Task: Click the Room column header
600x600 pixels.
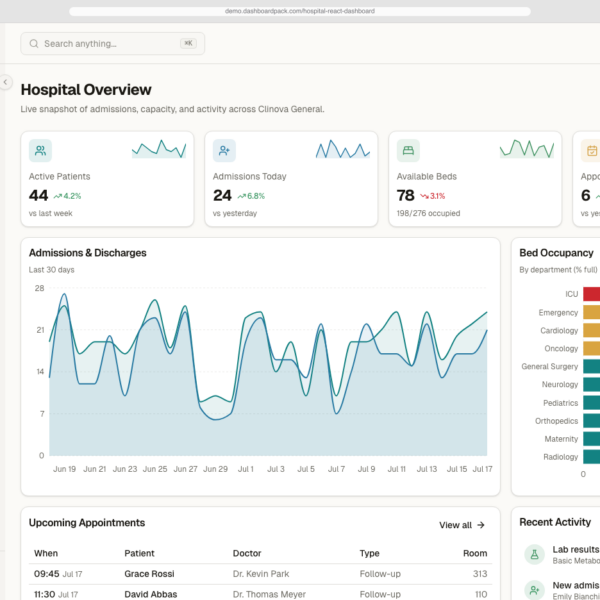Action: point(475,553)
